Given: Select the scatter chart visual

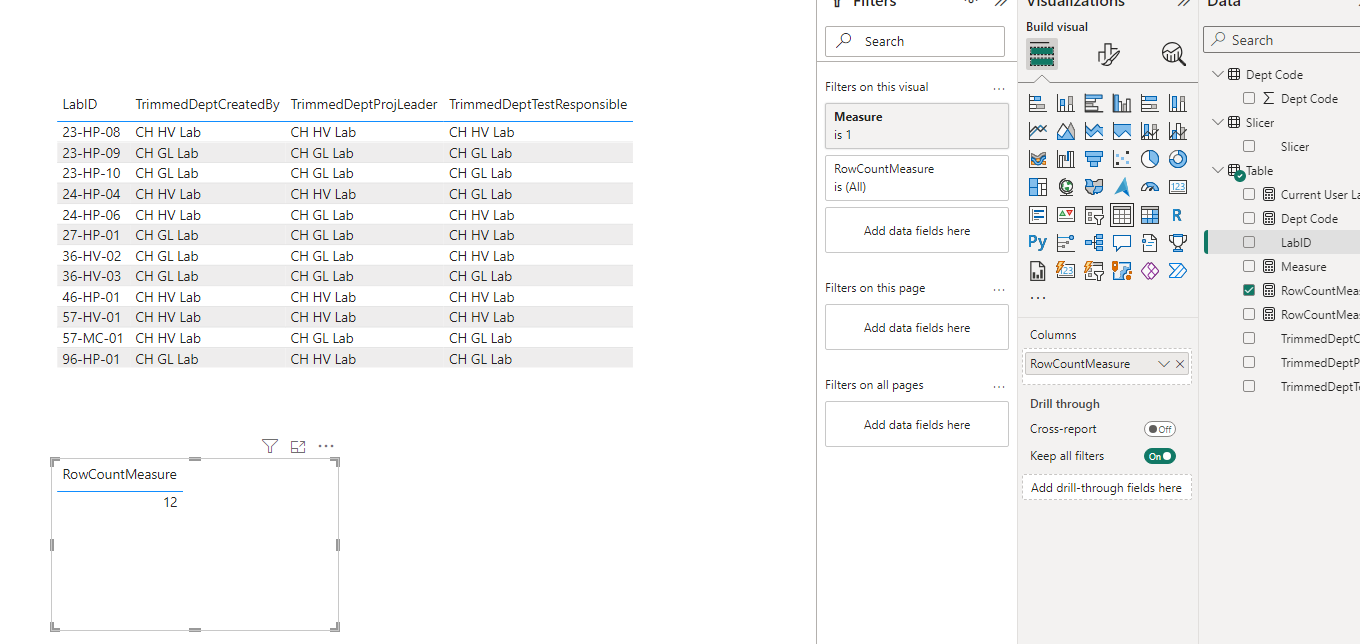Looking at the screenshot, I should coord(1121,159).
